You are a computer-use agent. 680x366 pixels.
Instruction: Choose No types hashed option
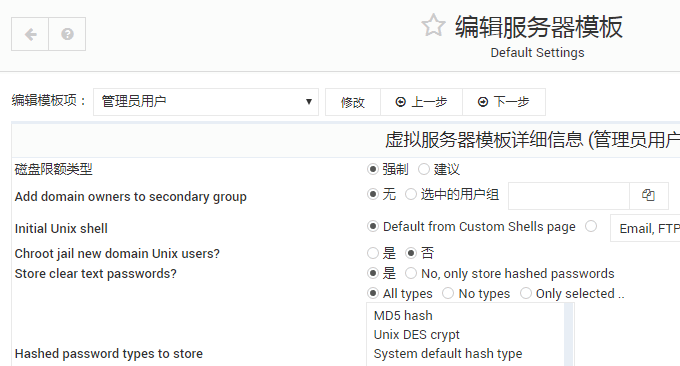[x=448, y=293]
